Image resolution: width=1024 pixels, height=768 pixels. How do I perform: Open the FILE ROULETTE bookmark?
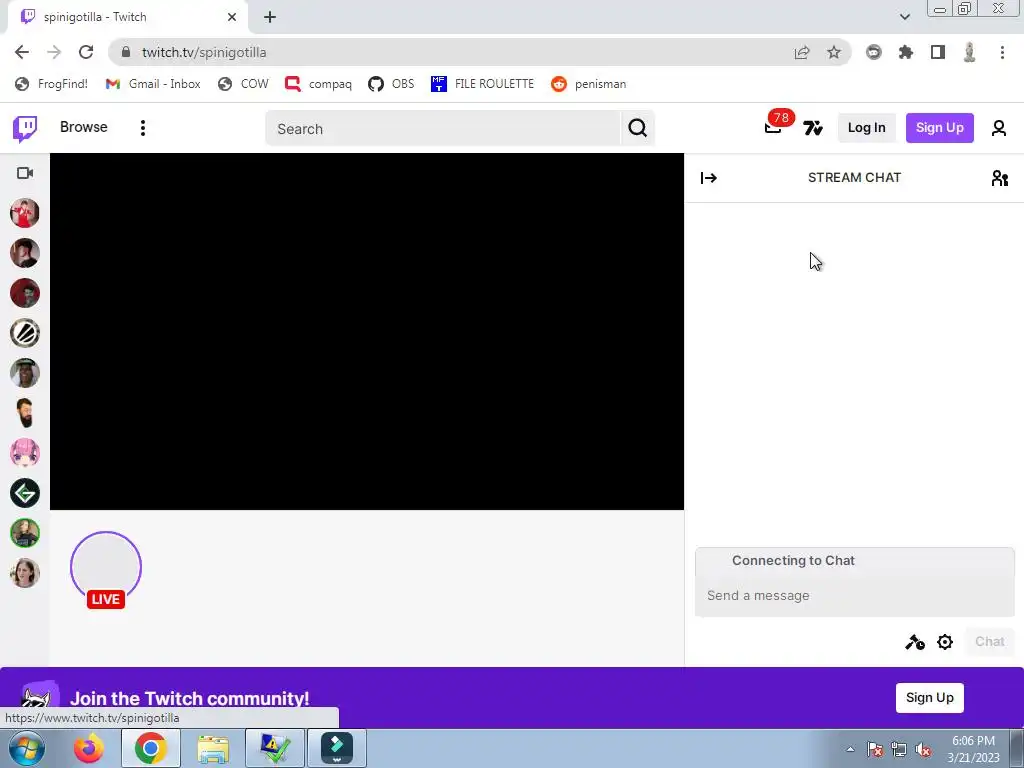483,84
